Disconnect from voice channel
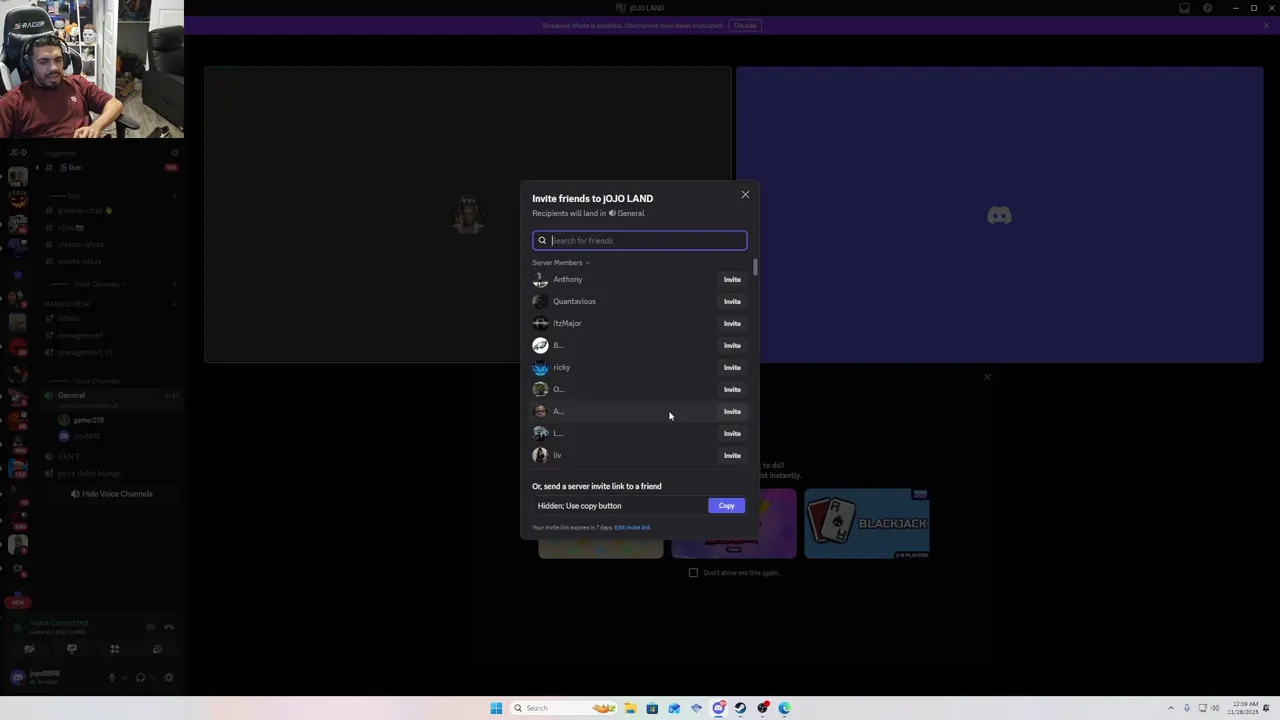Viewport: 1280px width, 720px height. [x=169, y=627]
